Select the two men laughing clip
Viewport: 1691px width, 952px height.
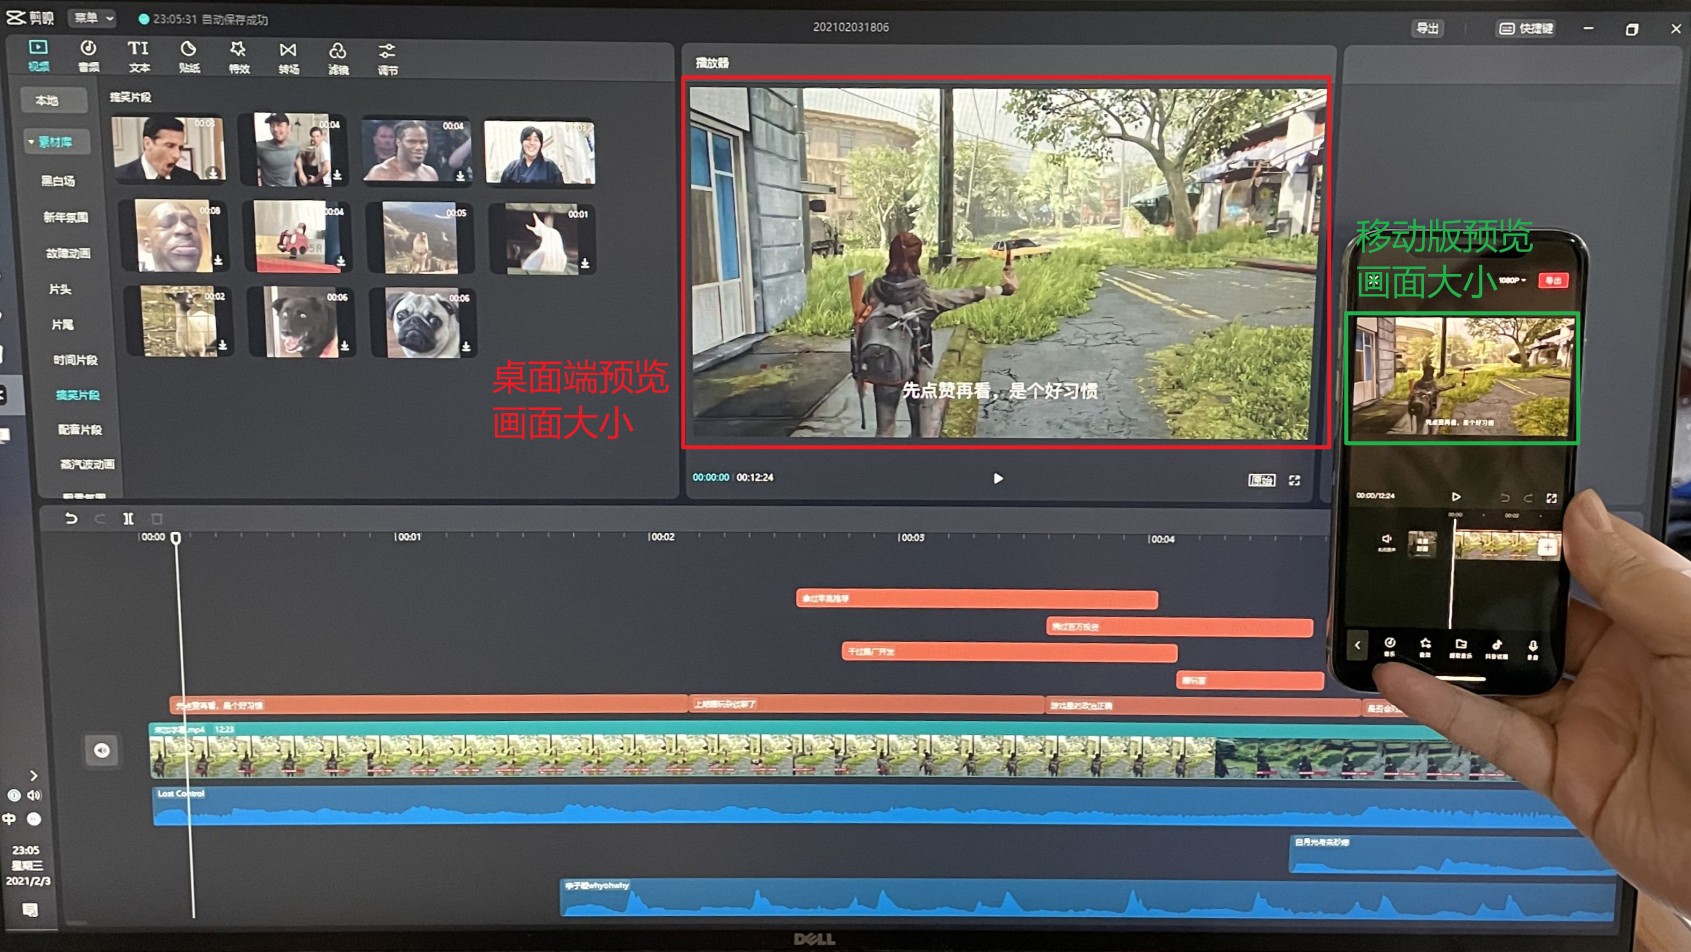[295, 149]
